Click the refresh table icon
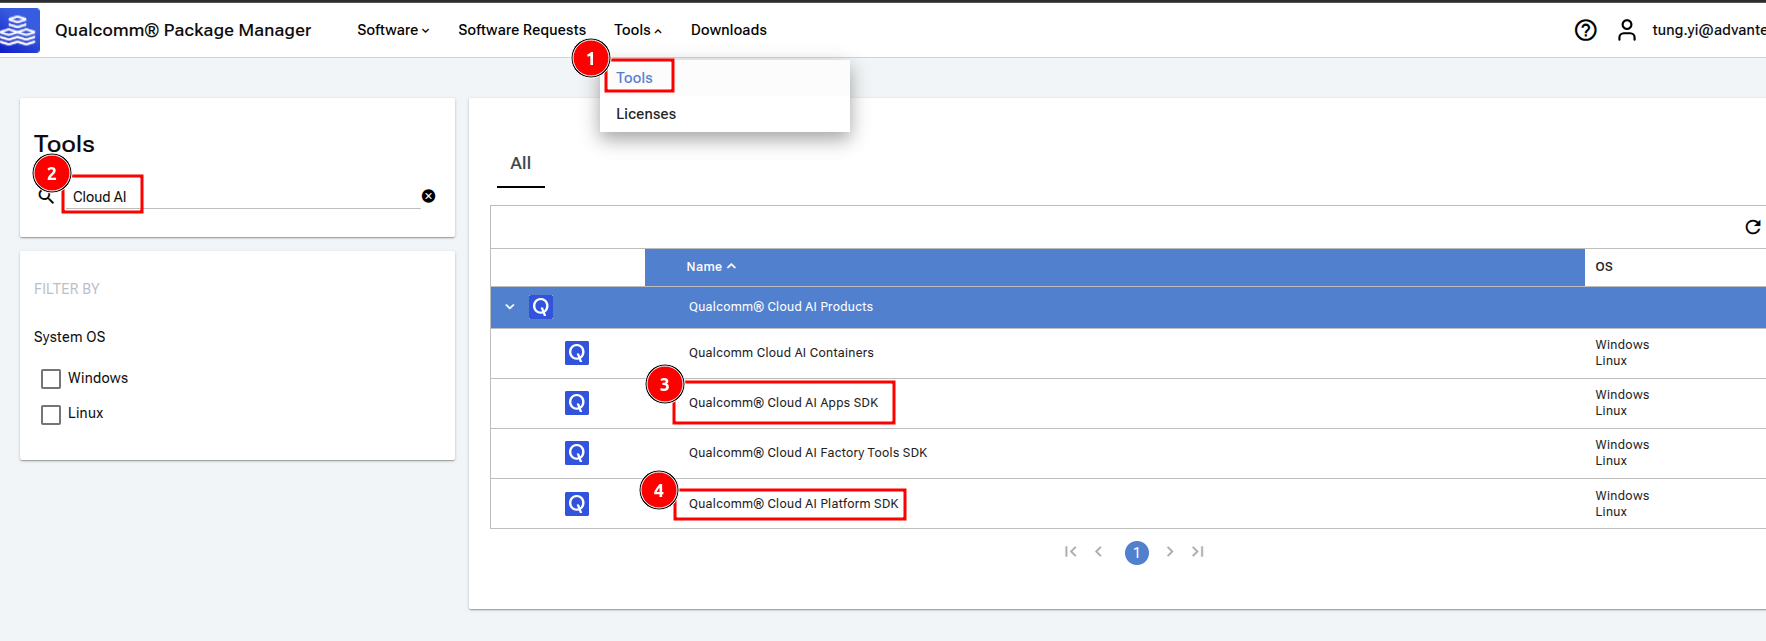The image size is (1766, 641). point(1752,227)
